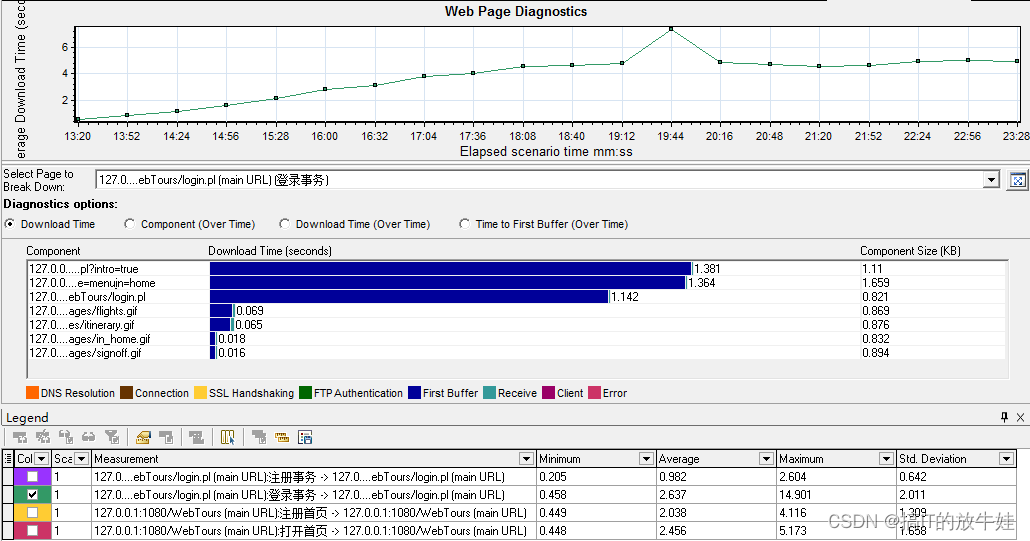Screen dimensions: 1030x541
Task: Click the 1.659 component size value
Action: click(876, 283)
